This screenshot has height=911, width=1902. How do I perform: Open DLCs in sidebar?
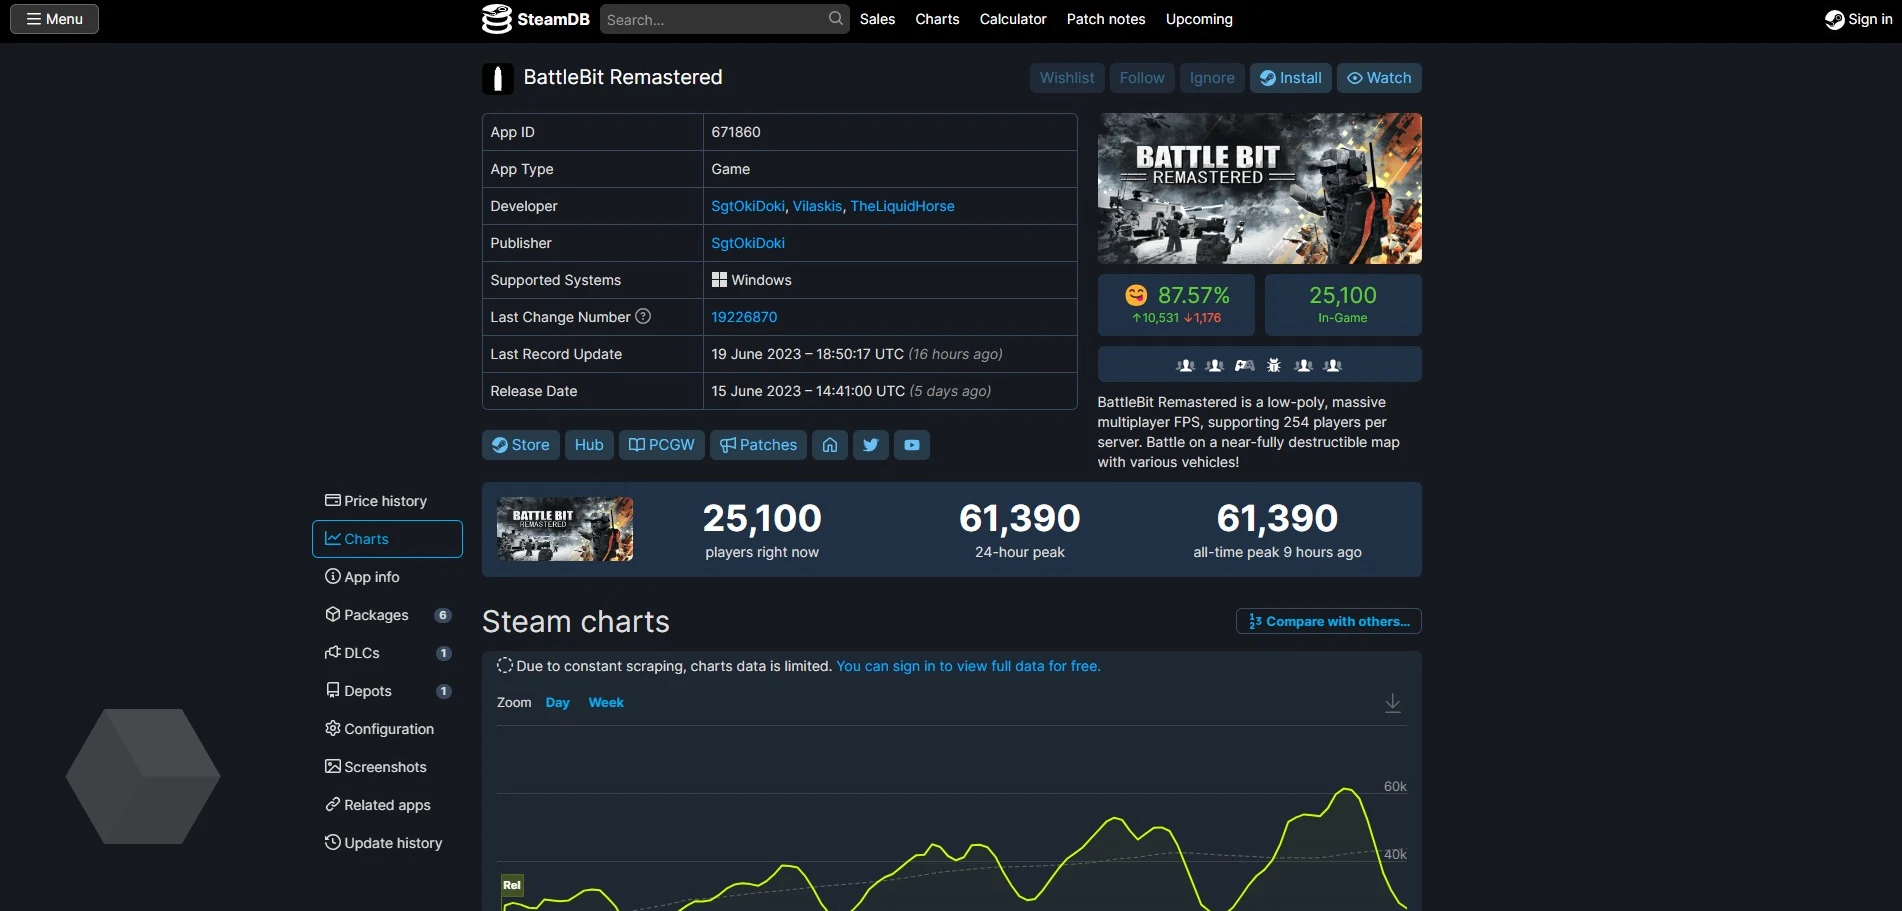coord(386,653)
